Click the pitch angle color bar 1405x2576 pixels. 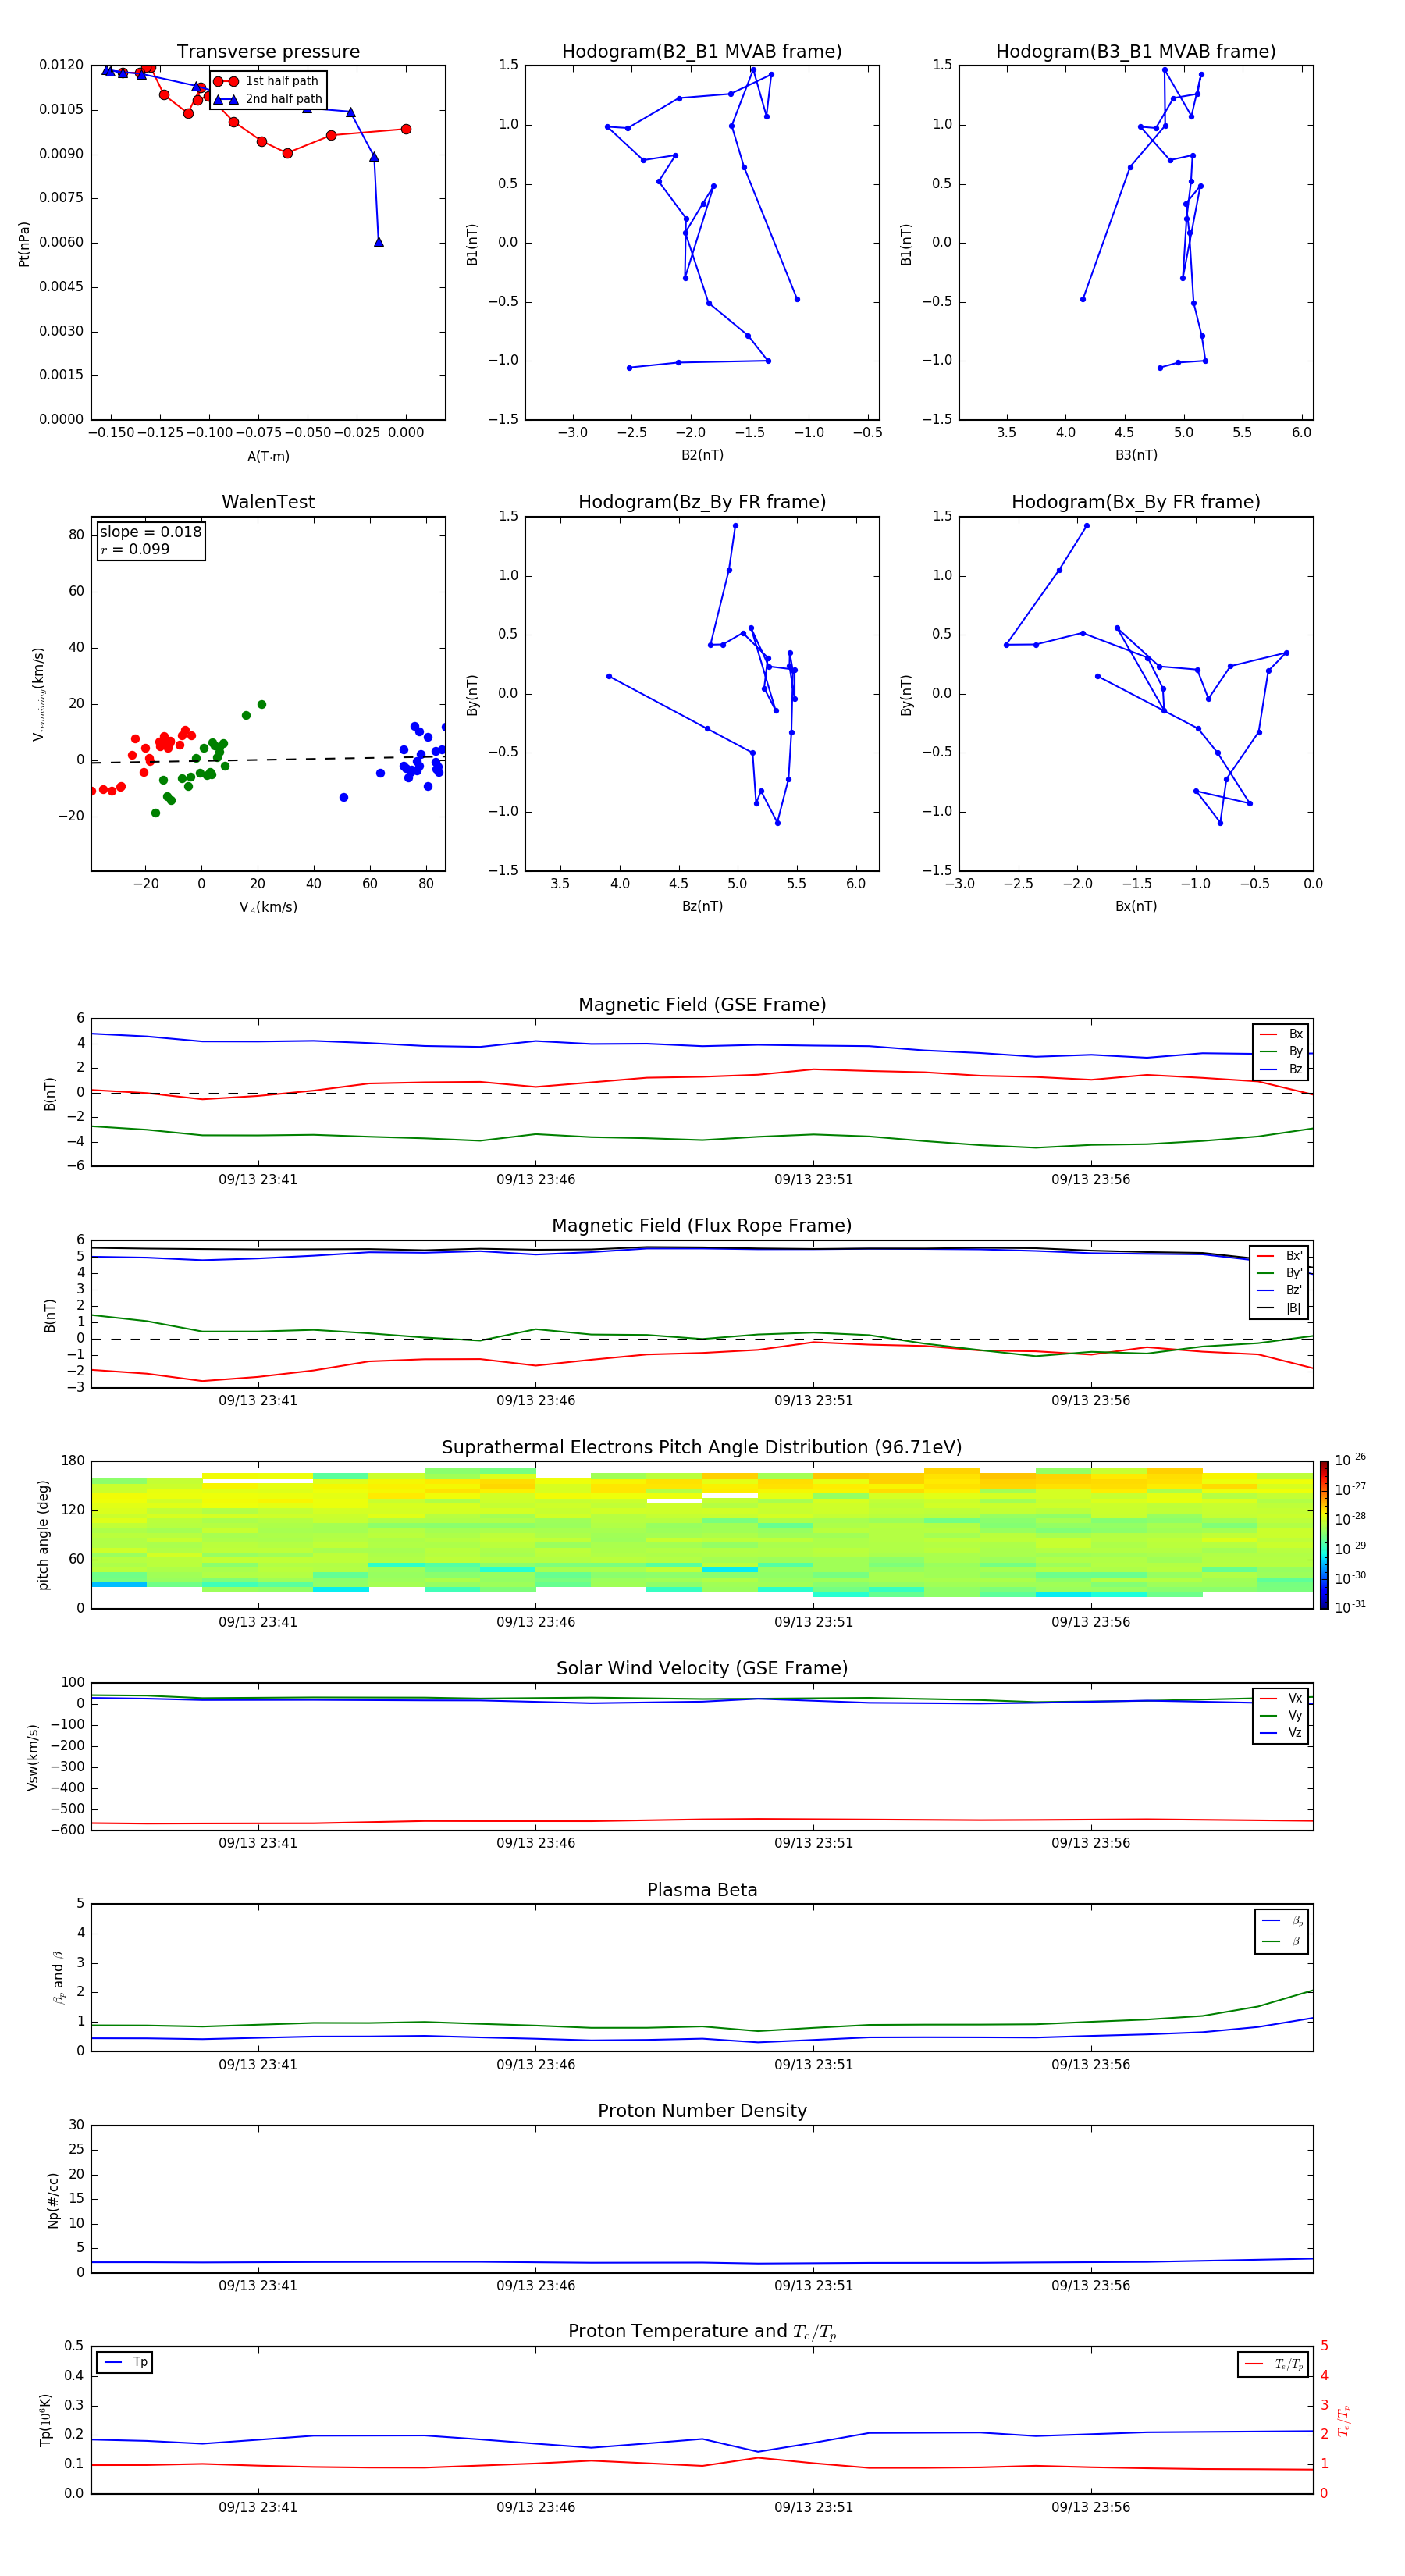(x=1324, y=1535)
